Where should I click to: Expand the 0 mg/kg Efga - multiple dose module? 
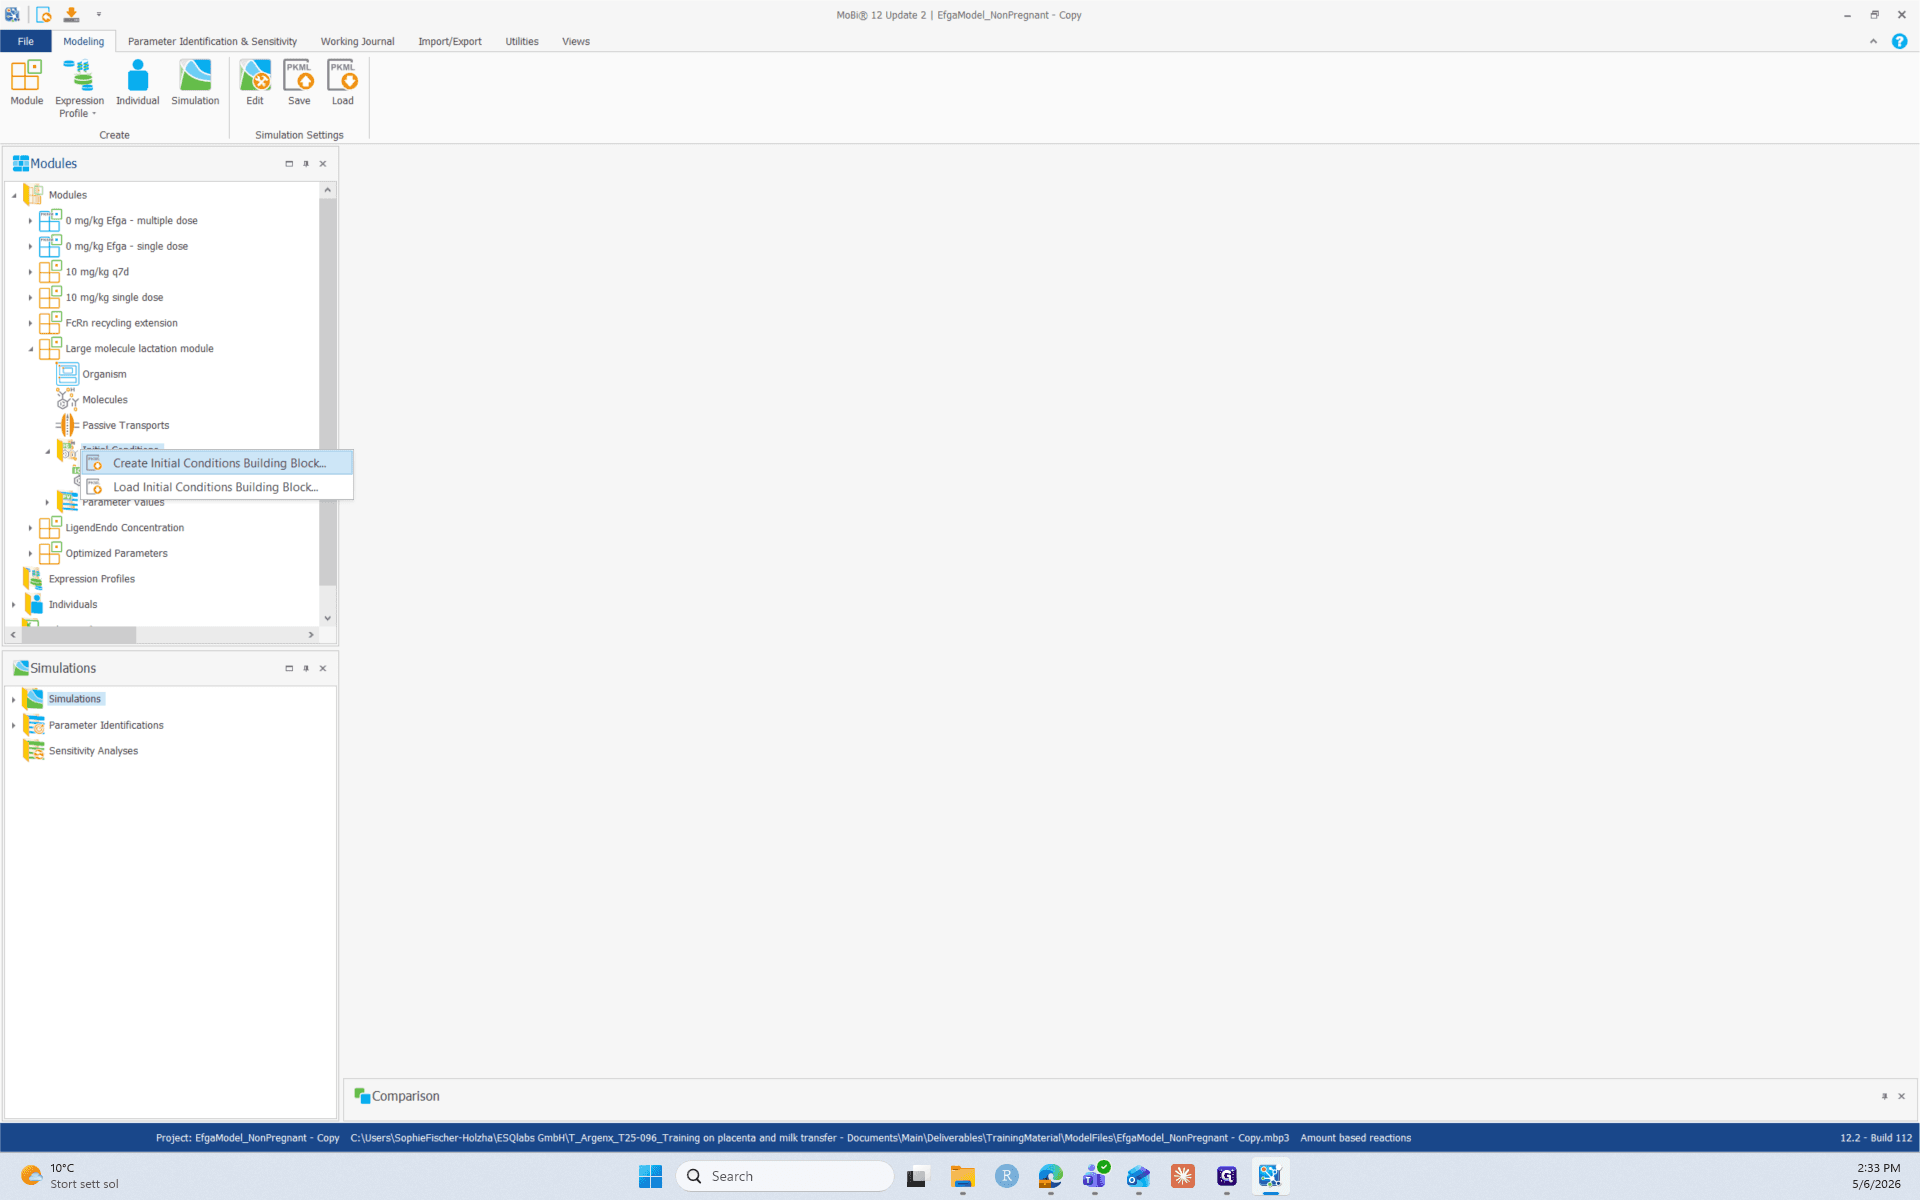click(30, 221)
